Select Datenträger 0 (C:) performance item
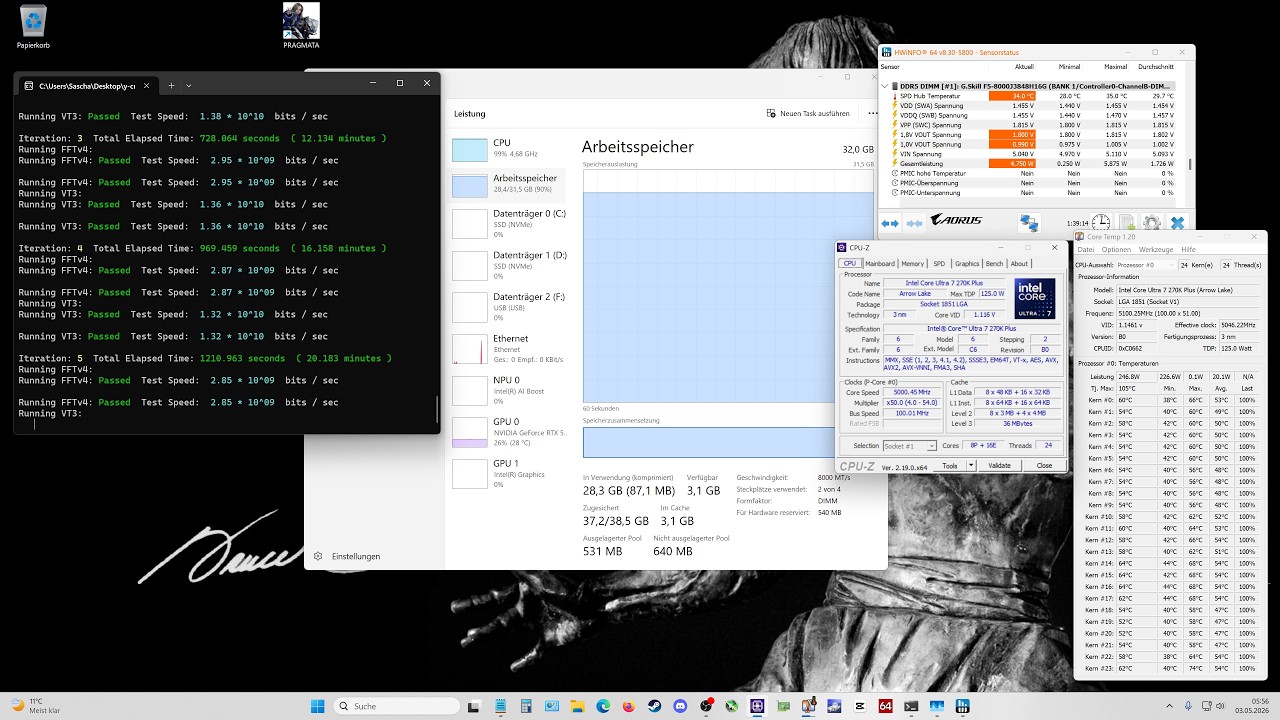 (507, 222)
